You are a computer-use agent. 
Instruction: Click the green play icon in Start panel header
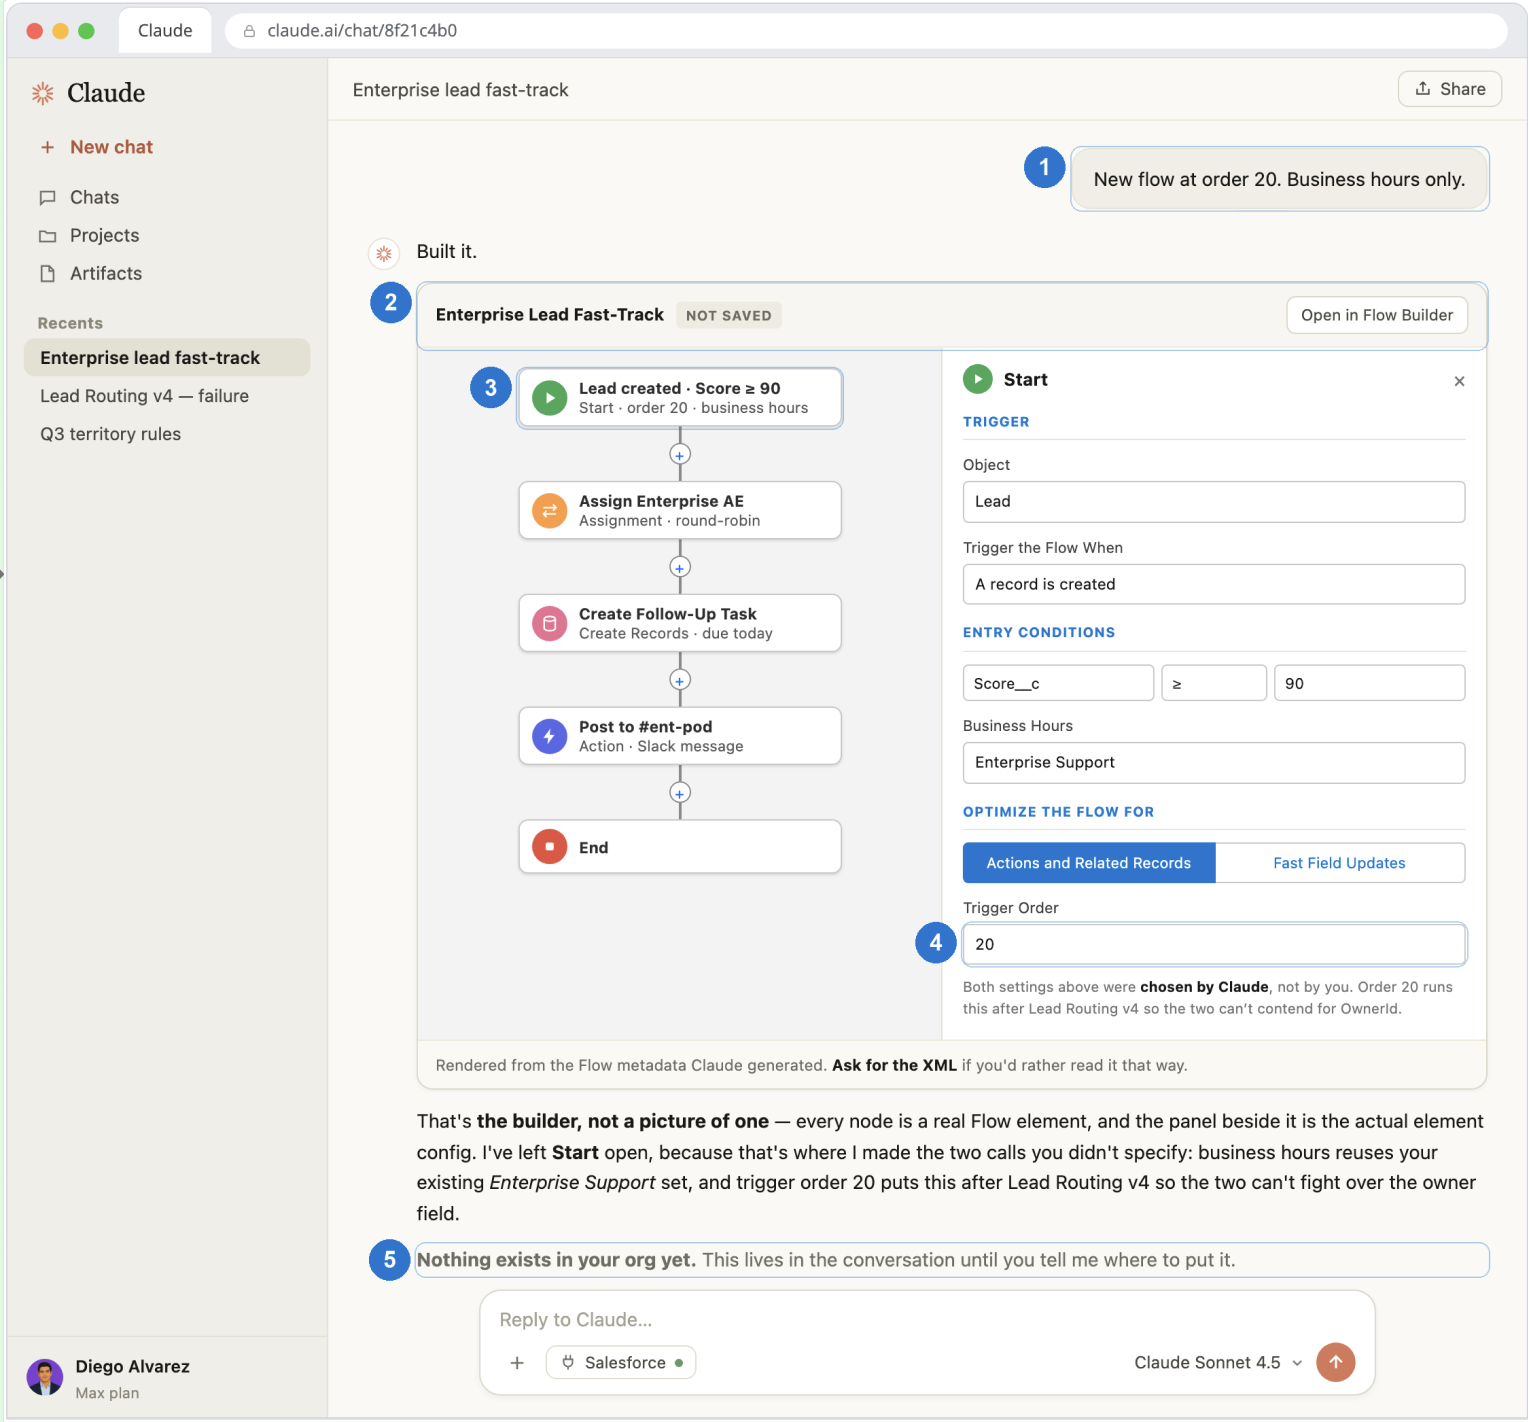click(x=977, y=379)
